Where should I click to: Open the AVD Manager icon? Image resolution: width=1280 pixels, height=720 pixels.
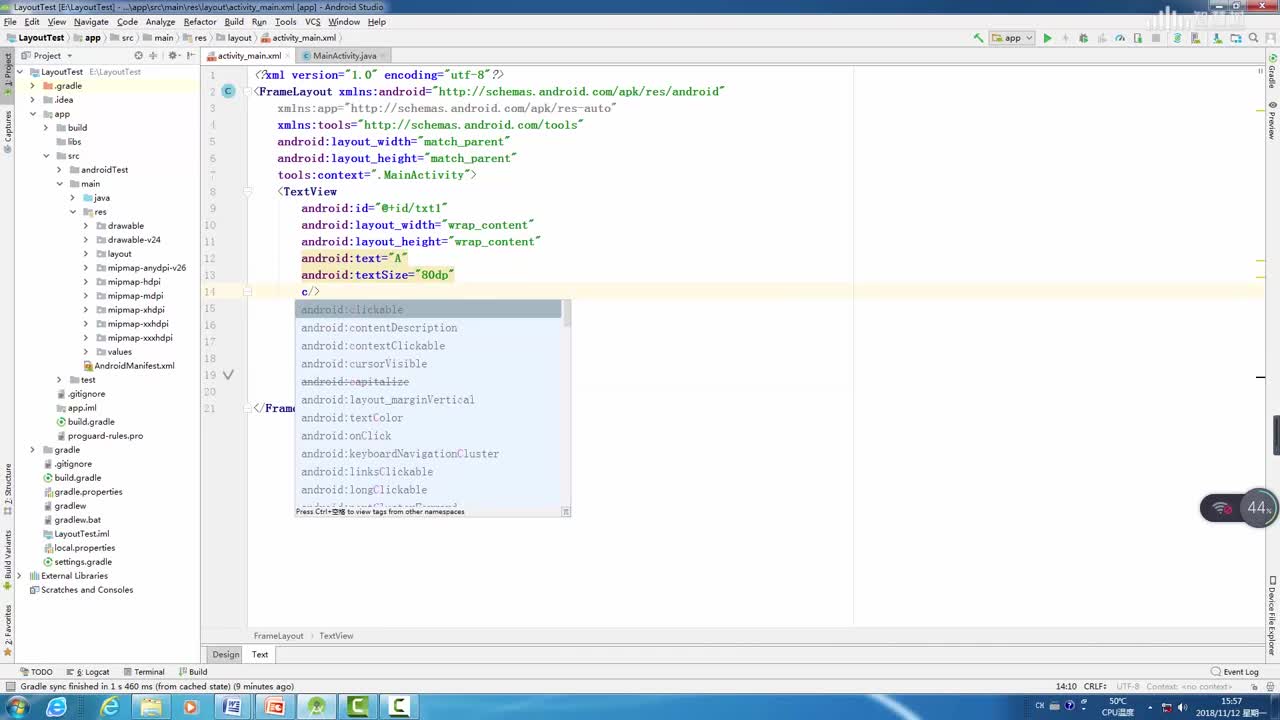click(1196, 38)
